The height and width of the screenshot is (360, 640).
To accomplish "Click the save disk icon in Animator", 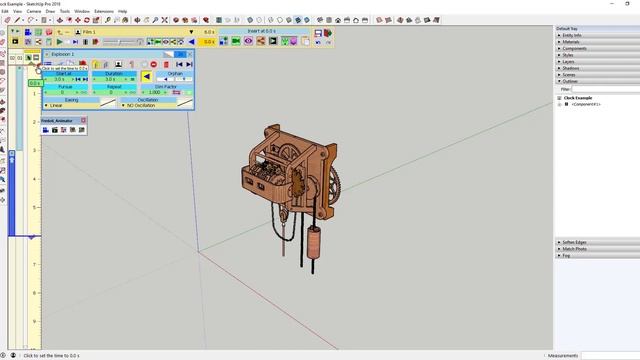I will click(x=318, y=33).
